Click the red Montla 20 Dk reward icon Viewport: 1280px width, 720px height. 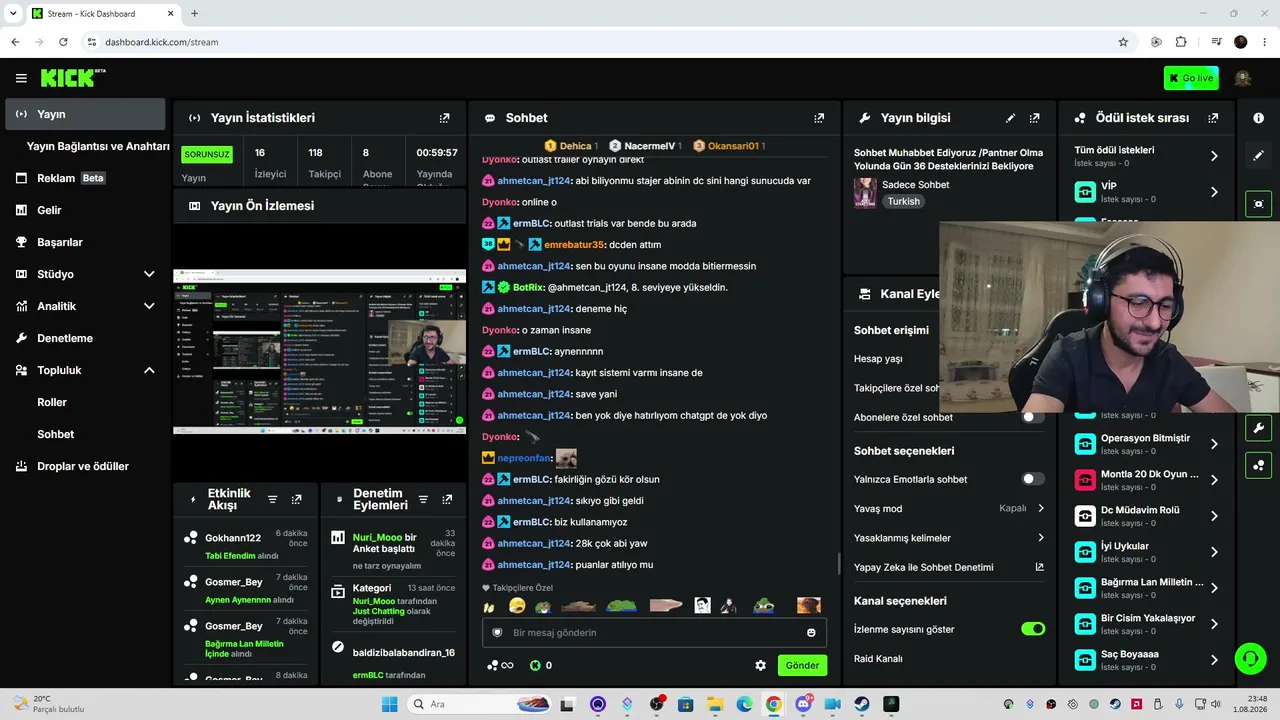point(1085,480)
